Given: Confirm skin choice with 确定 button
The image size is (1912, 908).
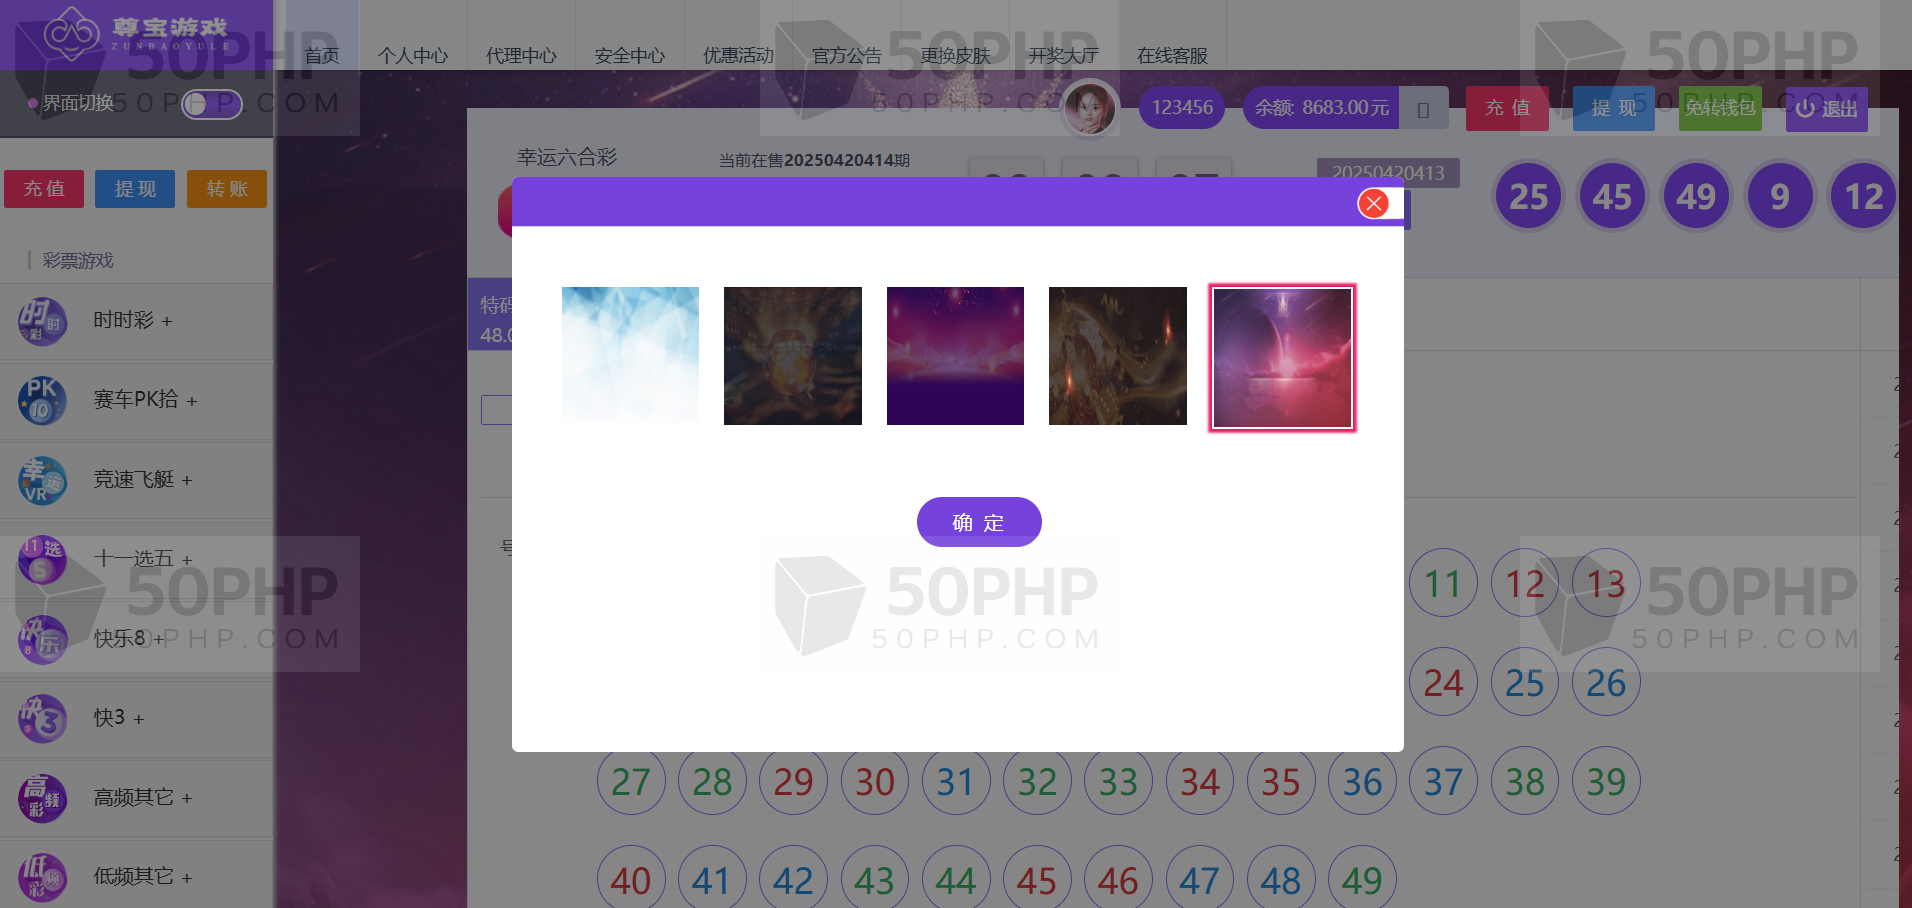Looking at the screenshot, I should point(979,522).
